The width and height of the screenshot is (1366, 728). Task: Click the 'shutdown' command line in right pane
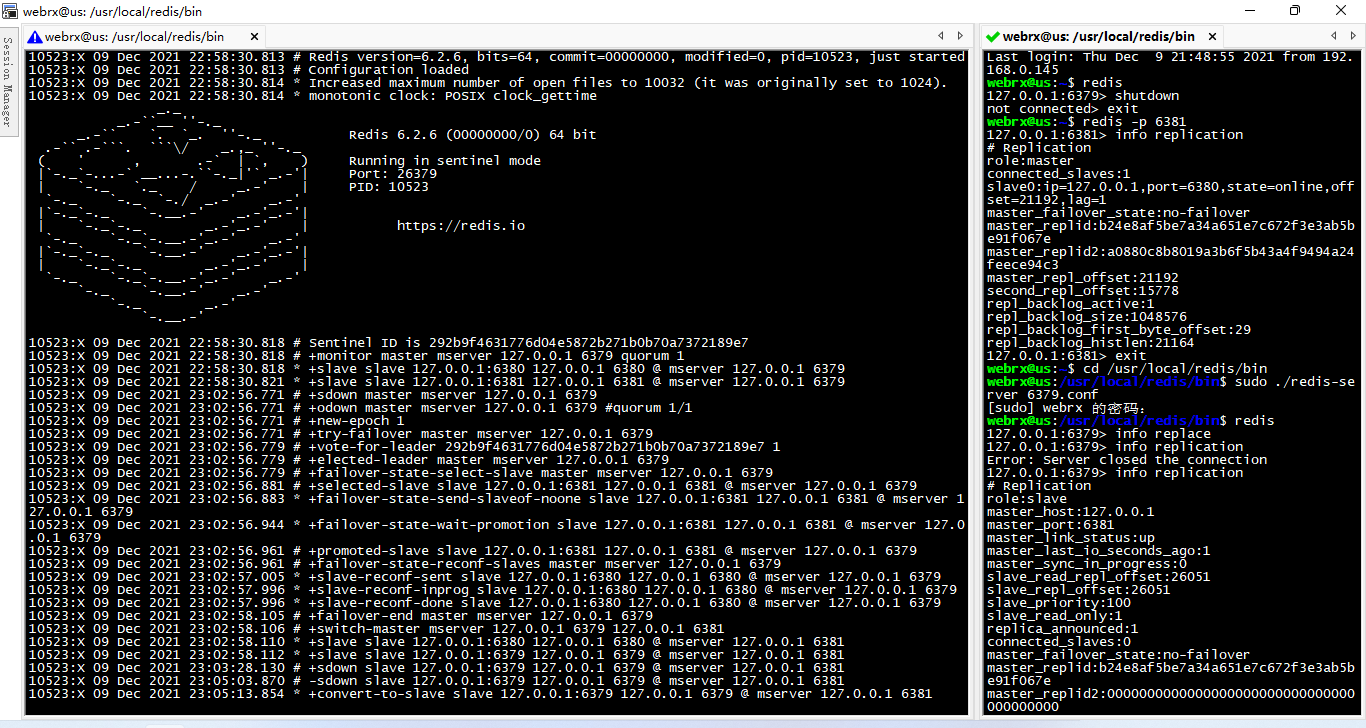point(1083,96)
